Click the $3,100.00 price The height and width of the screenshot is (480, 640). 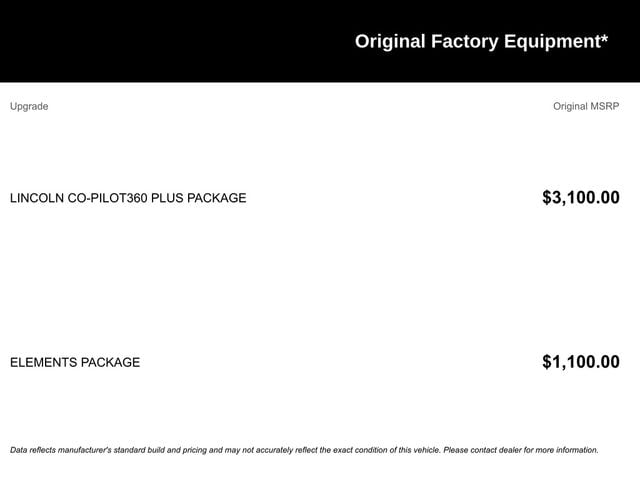pyautogui.click(x=581, y=198)
